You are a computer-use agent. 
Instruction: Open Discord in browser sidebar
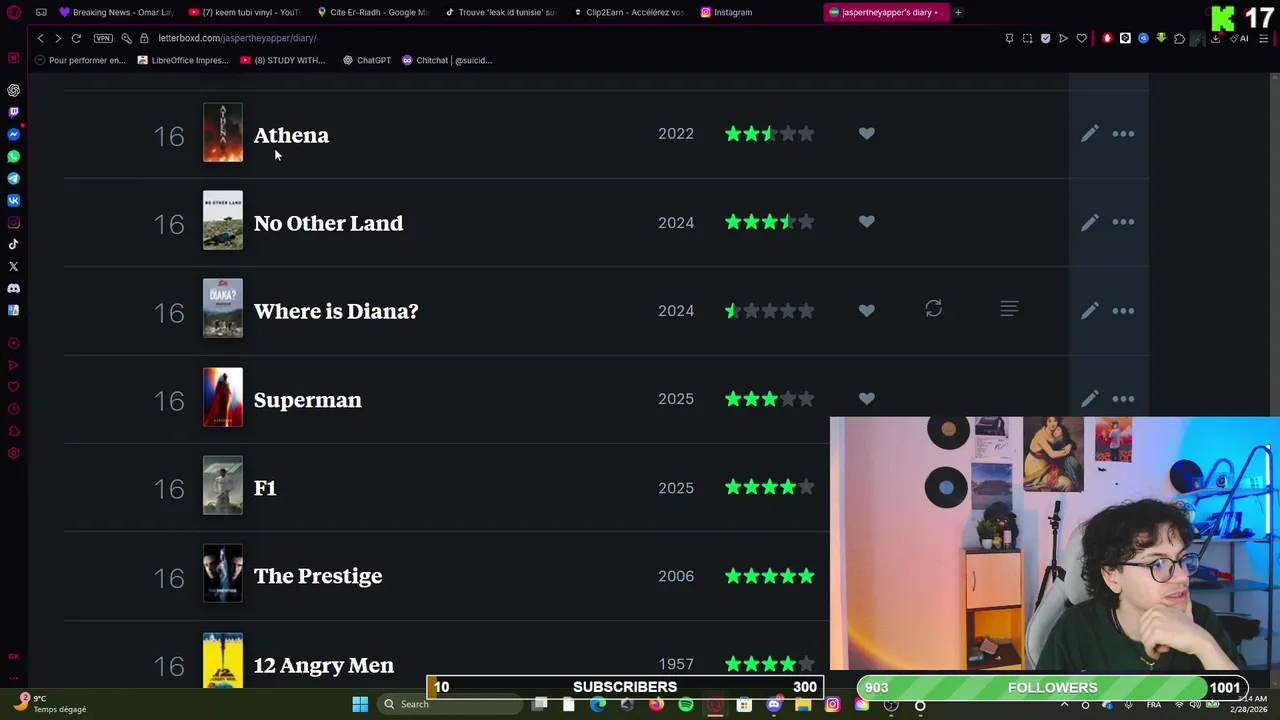13,288
